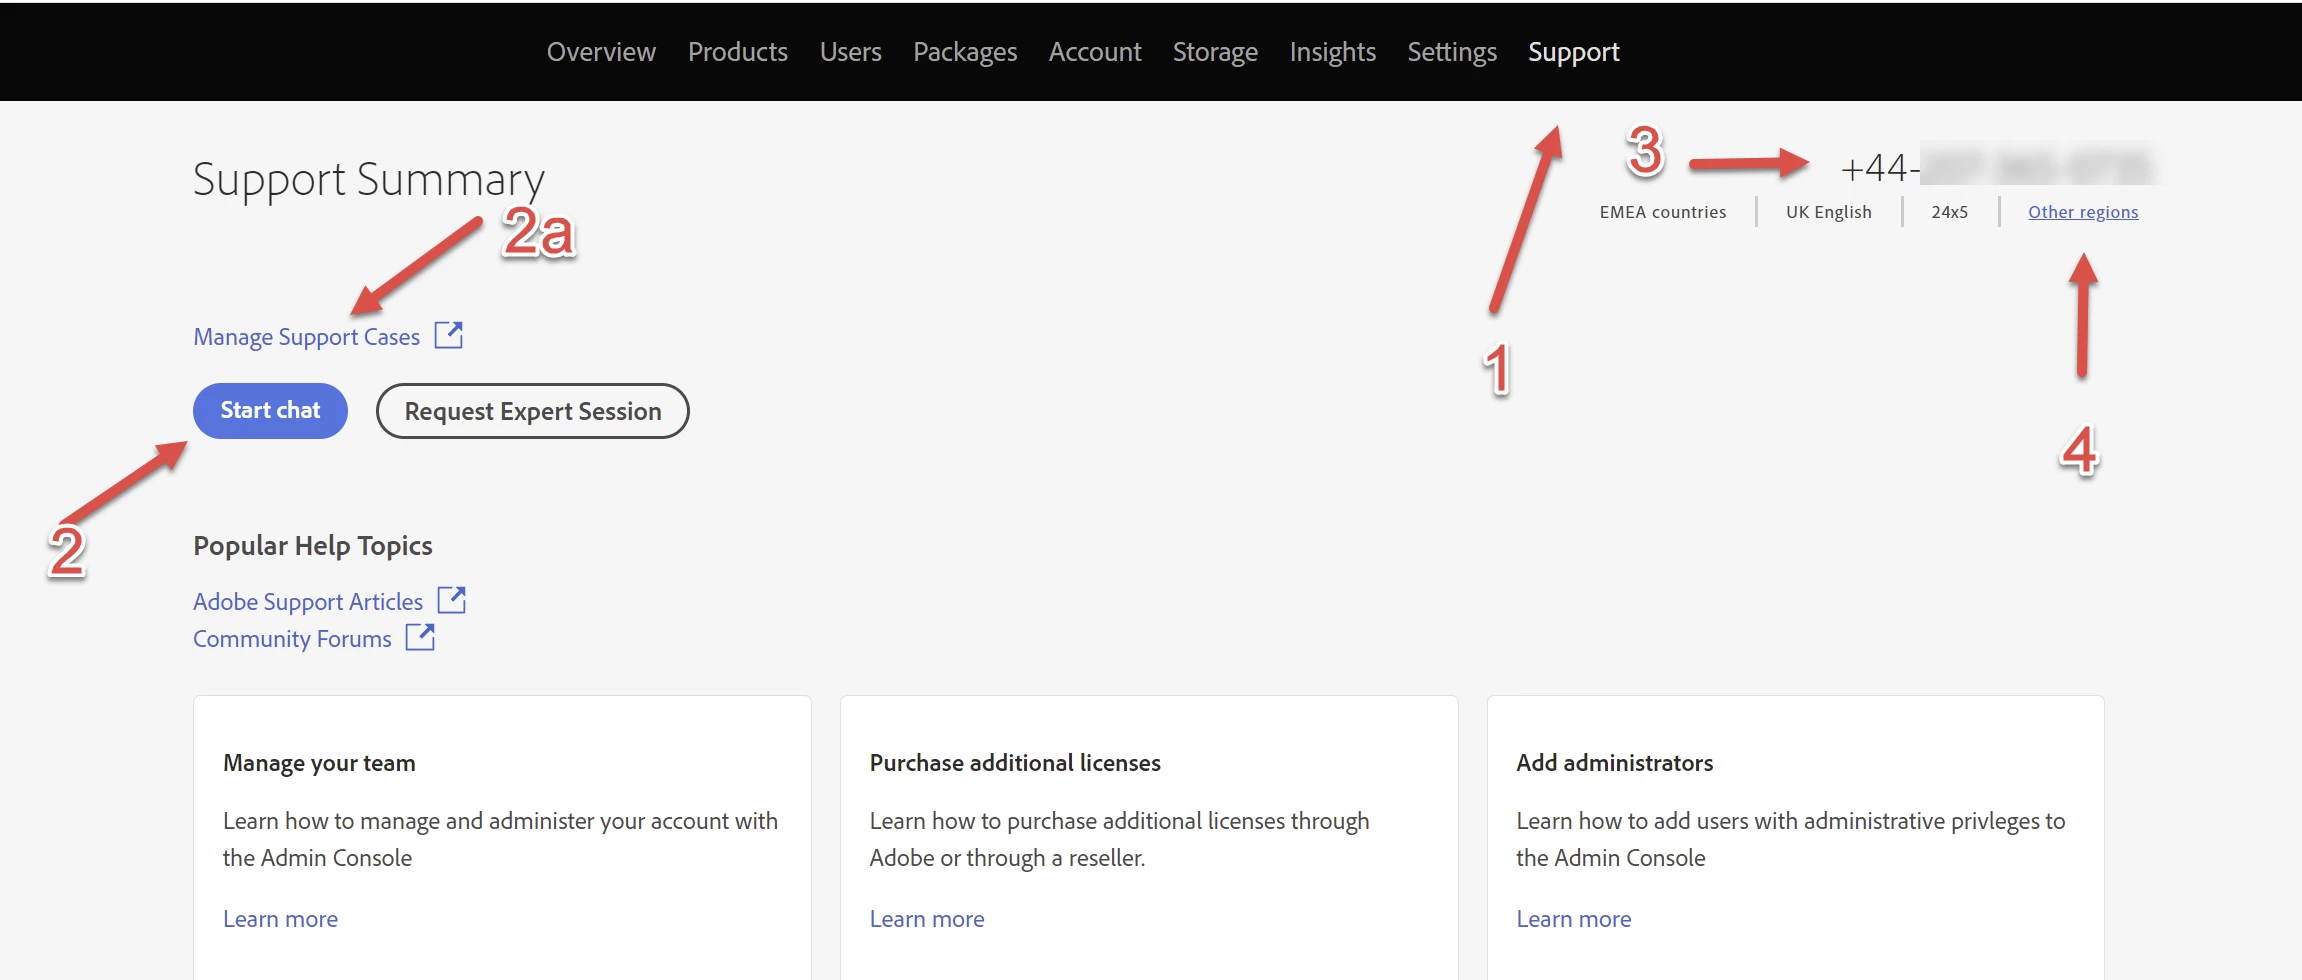Click Request Expert Session button
The height and width of the screenshot is (980, 2302).
point(533,411)
